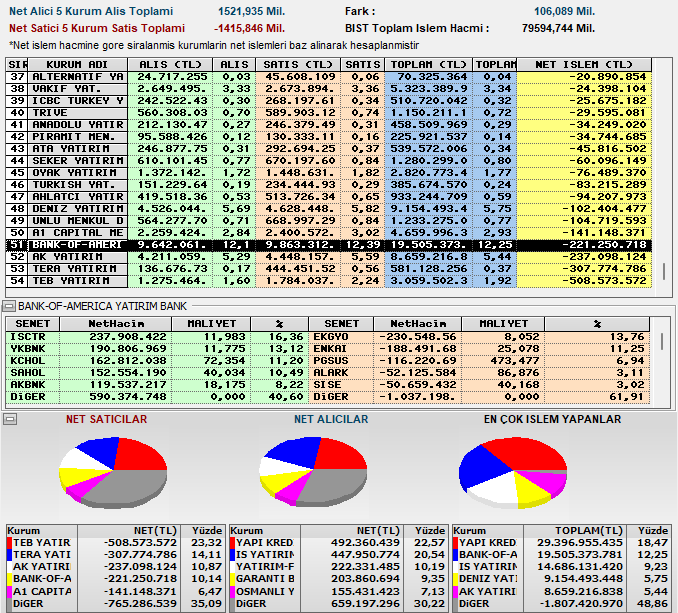This screenshot has height=613, width=678.
Task: Click the first MALIYET column header
Action: point(211,324)
